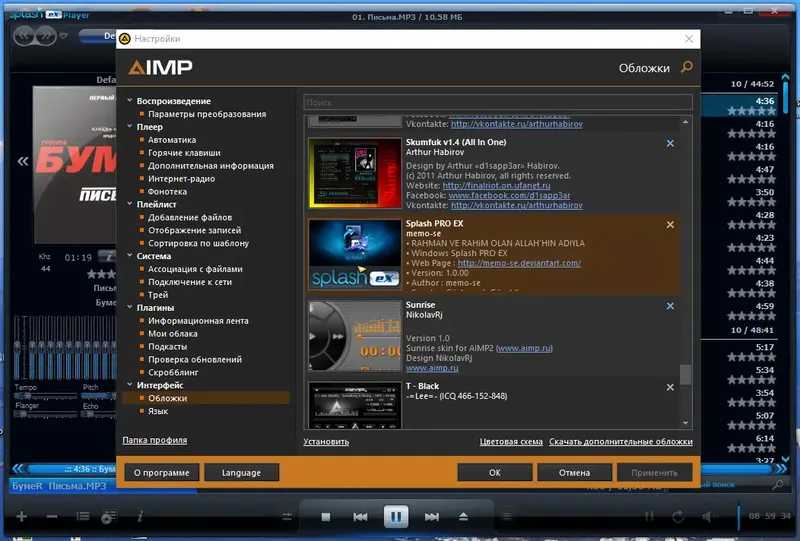800x541 pixels.
Task: Collapse the Система section
Action: (x=130, y=255)
